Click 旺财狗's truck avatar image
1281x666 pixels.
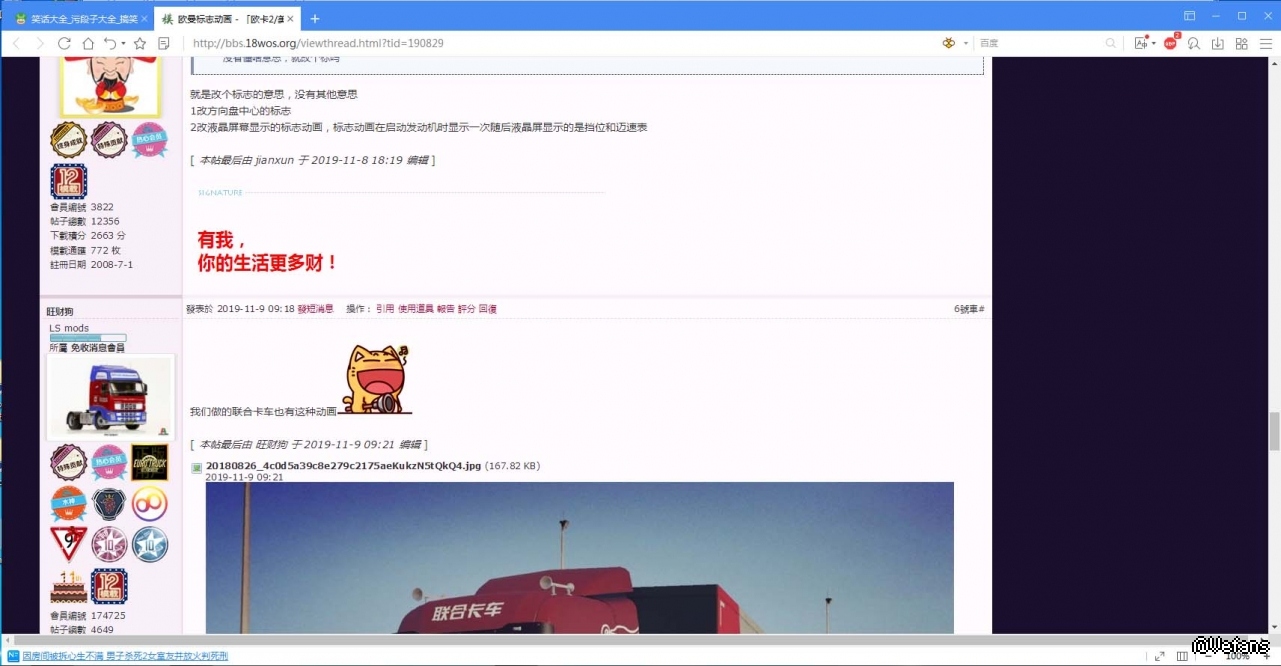[111, 398]
